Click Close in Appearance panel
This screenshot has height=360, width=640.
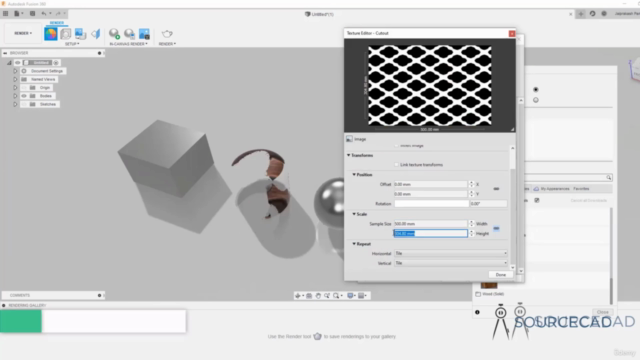point(603,312)
